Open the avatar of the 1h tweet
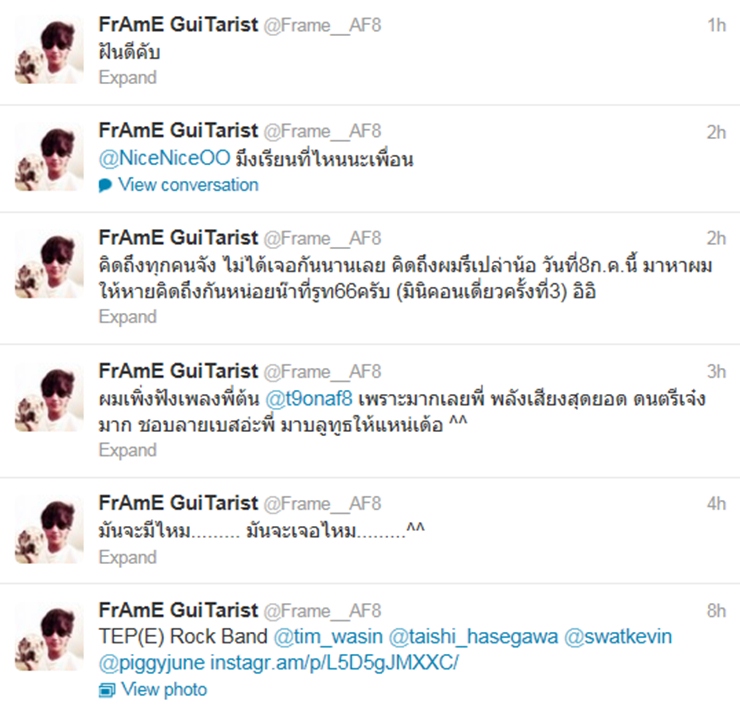This screenshot has height=715, width=740. tap(49, 51)
